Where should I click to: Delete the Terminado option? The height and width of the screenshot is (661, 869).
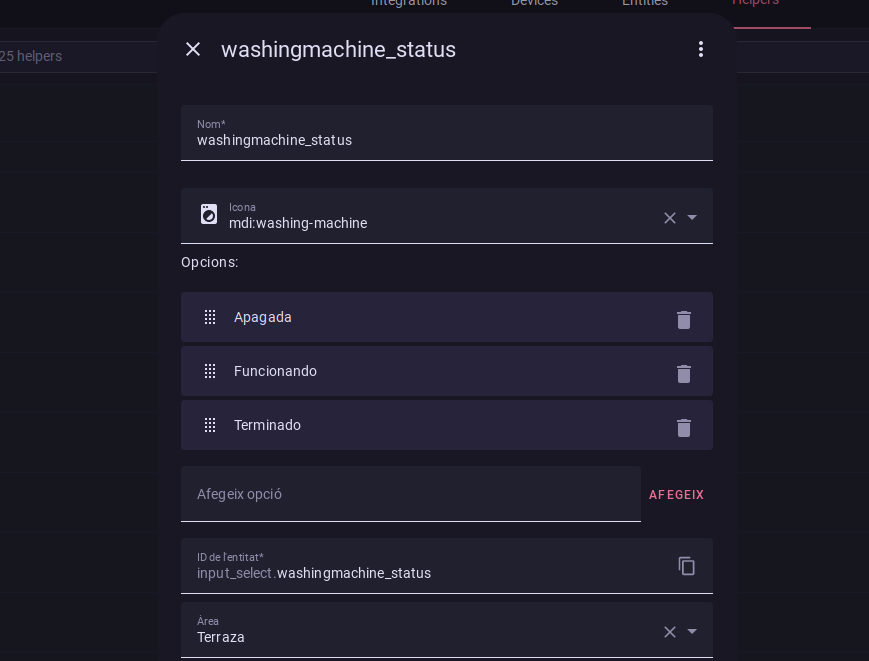(684, 428)
